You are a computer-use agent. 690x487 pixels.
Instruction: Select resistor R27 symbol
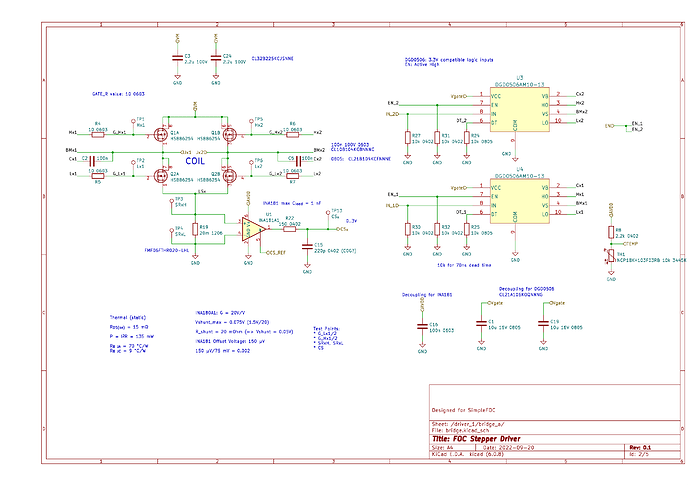point(407,138)
